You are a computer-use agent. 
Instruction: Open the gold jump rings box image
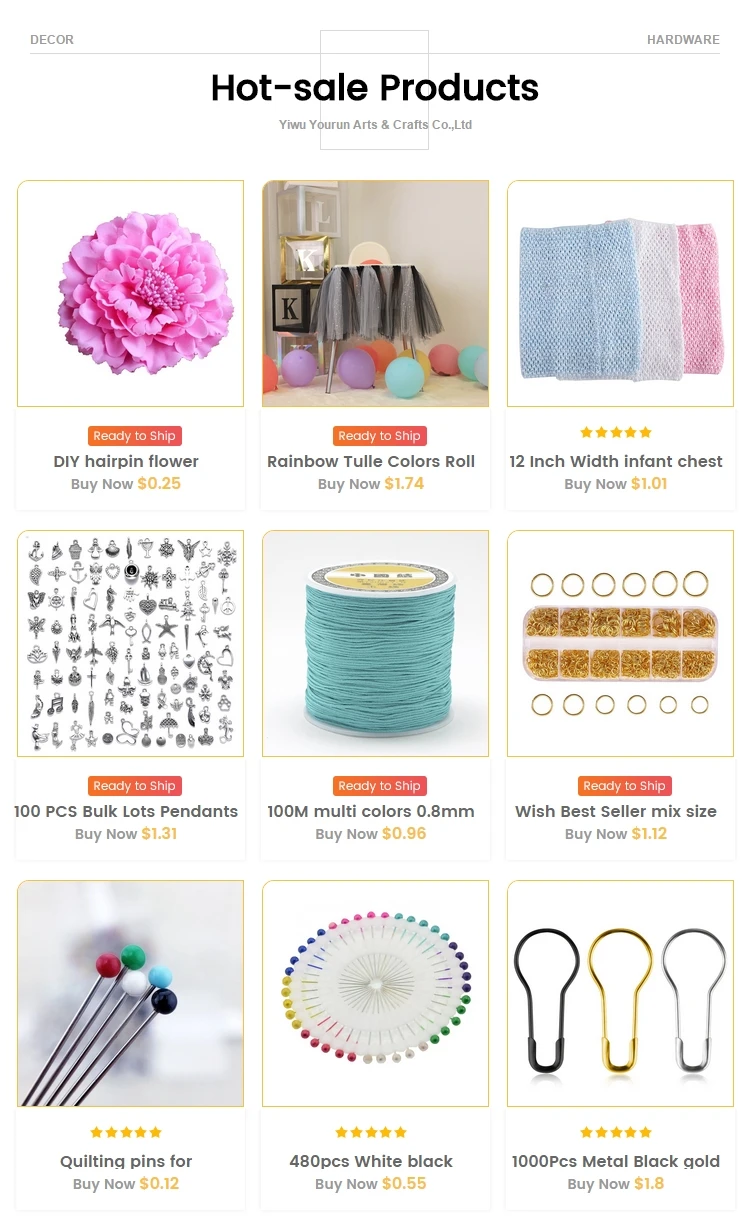621,644
